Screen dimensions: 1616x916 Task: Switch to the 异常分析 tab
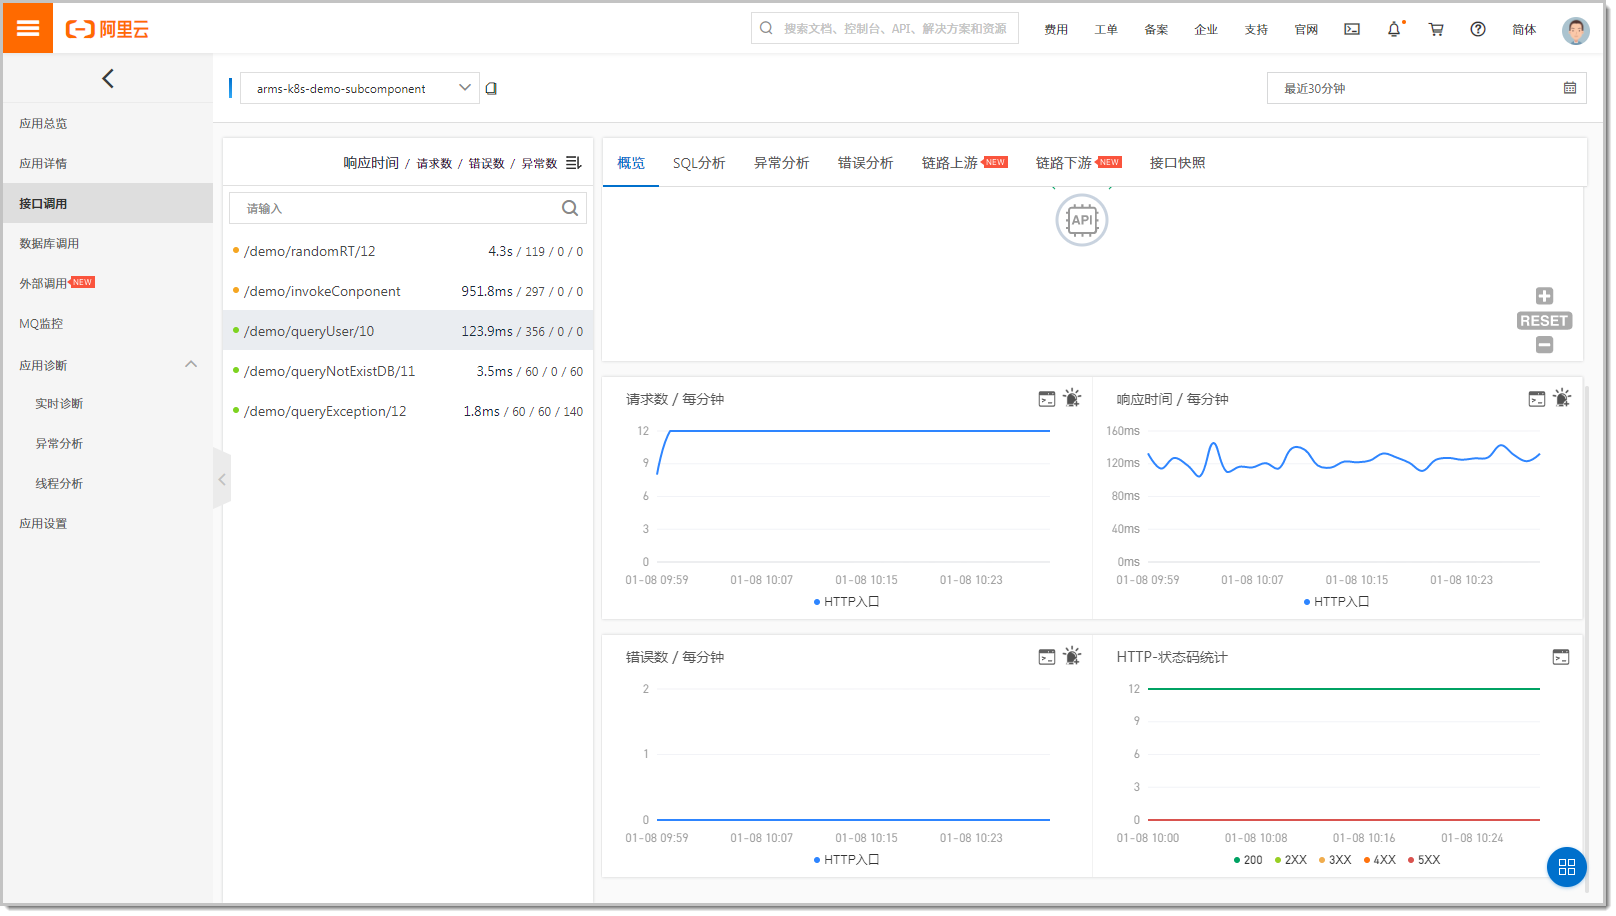[x=782, y=163]
